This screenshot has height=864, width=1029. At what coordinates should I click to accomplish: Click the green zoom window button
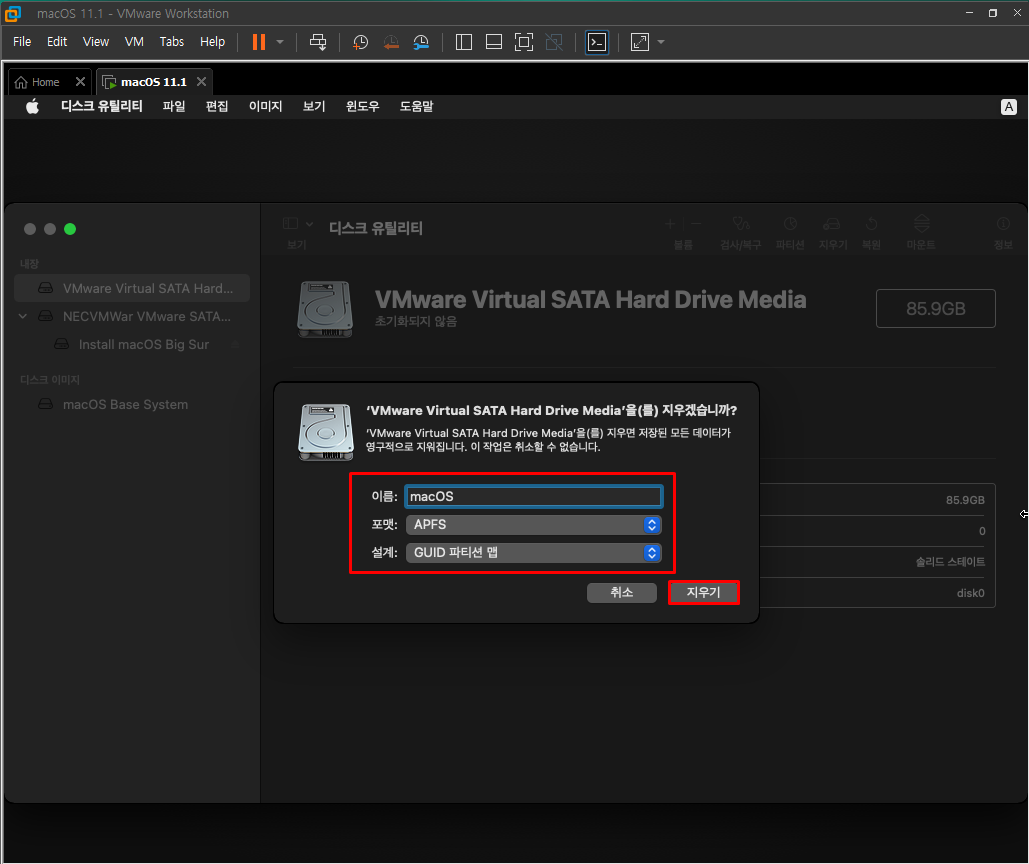pyautogui.click(x=70, y=229)
